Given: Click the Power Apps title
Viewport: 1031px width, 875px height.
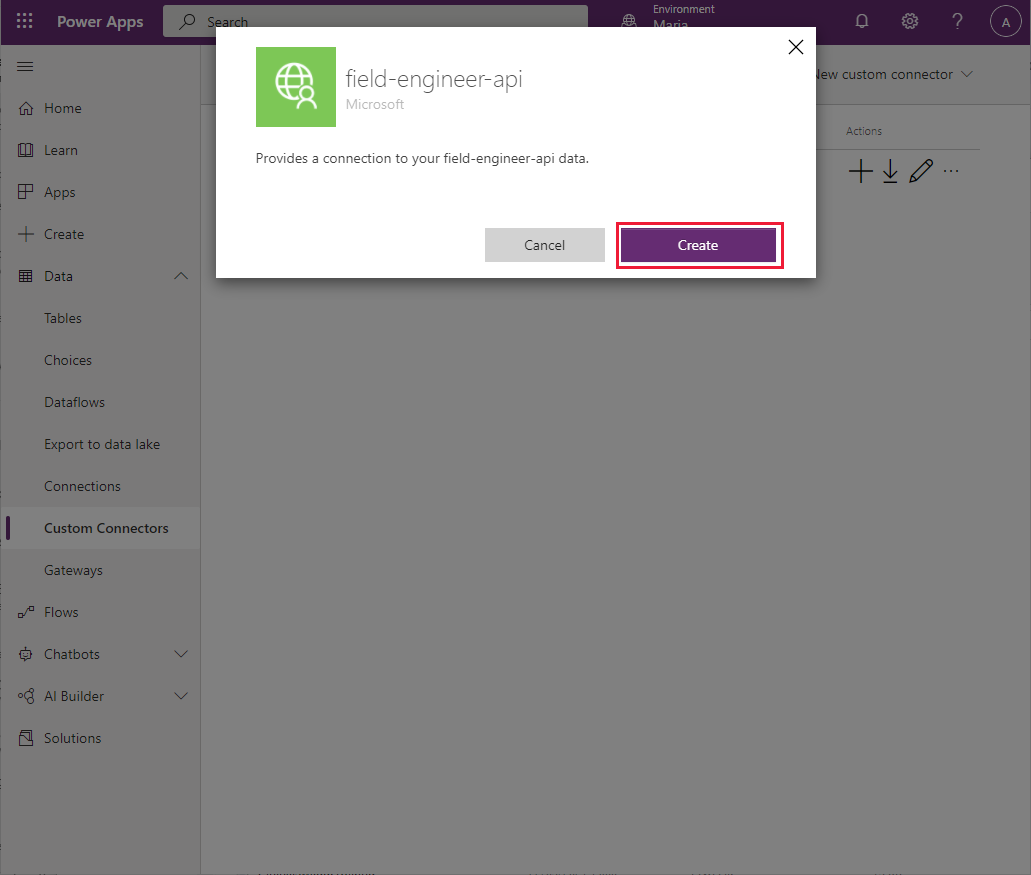Looking at the screenshot, I should pyautogui.click(x=100, y=22).
